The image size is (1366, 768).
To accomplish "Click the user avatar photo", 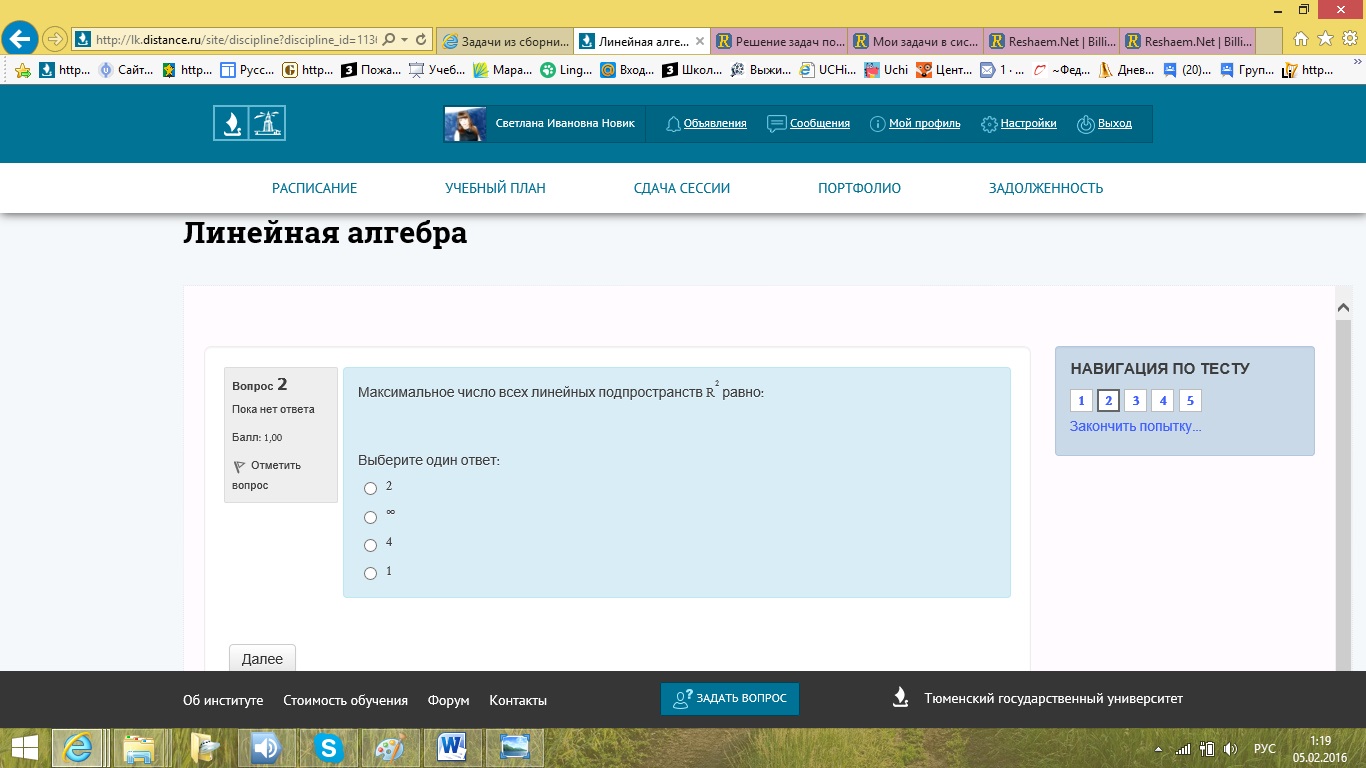I will pos(465,124).
